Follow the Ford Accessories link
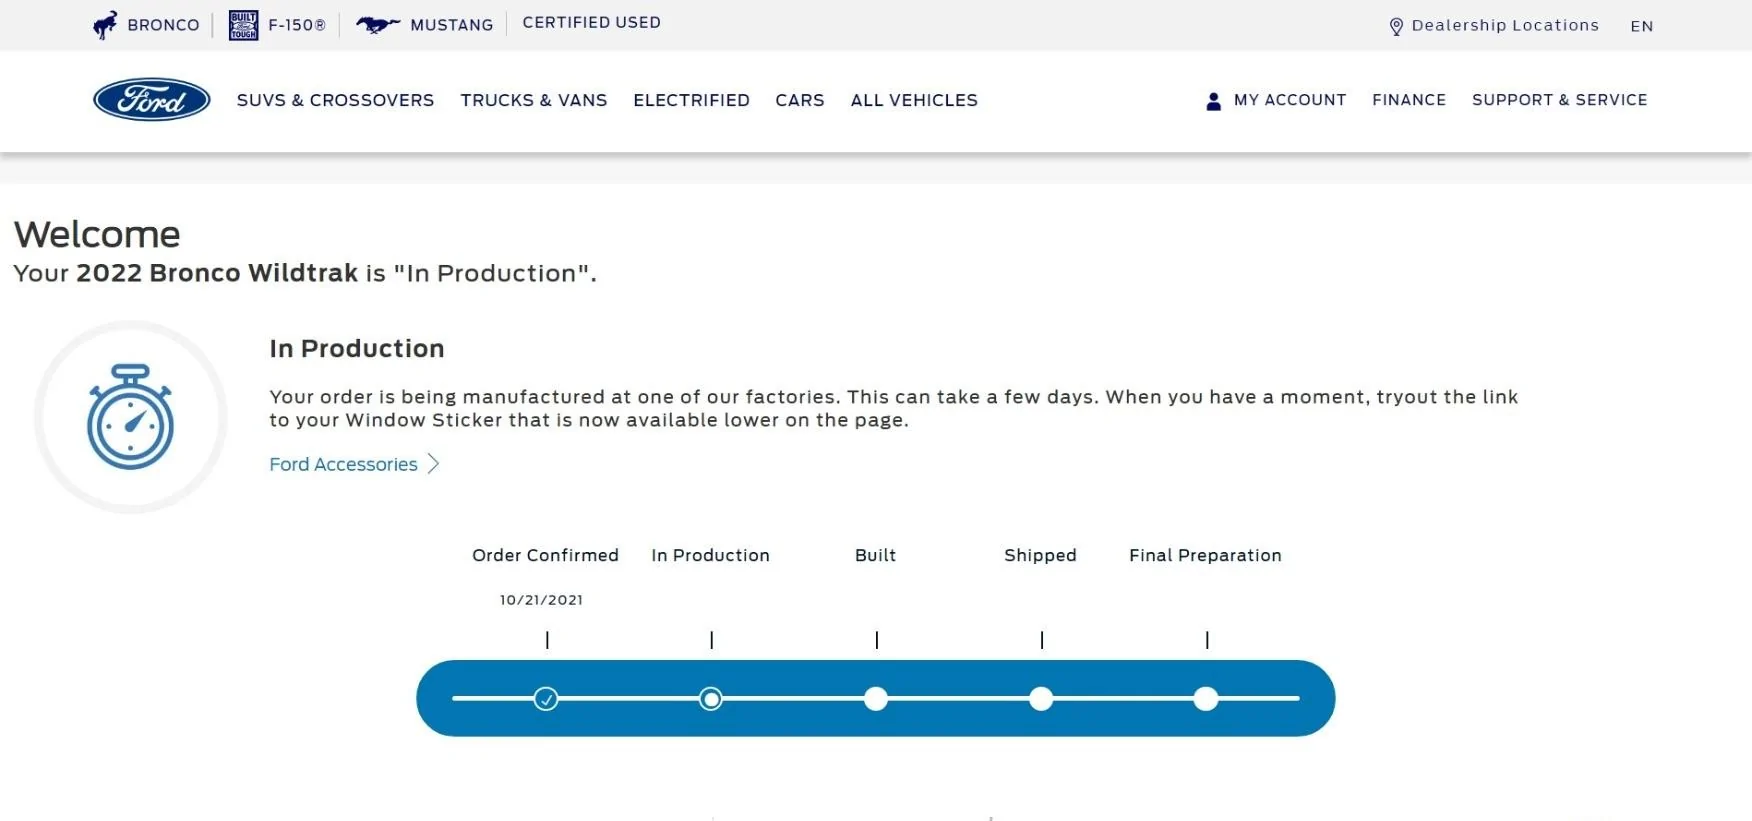Image resolution: width=1752 pixels, height=821 pixels. tap(343, 464)
